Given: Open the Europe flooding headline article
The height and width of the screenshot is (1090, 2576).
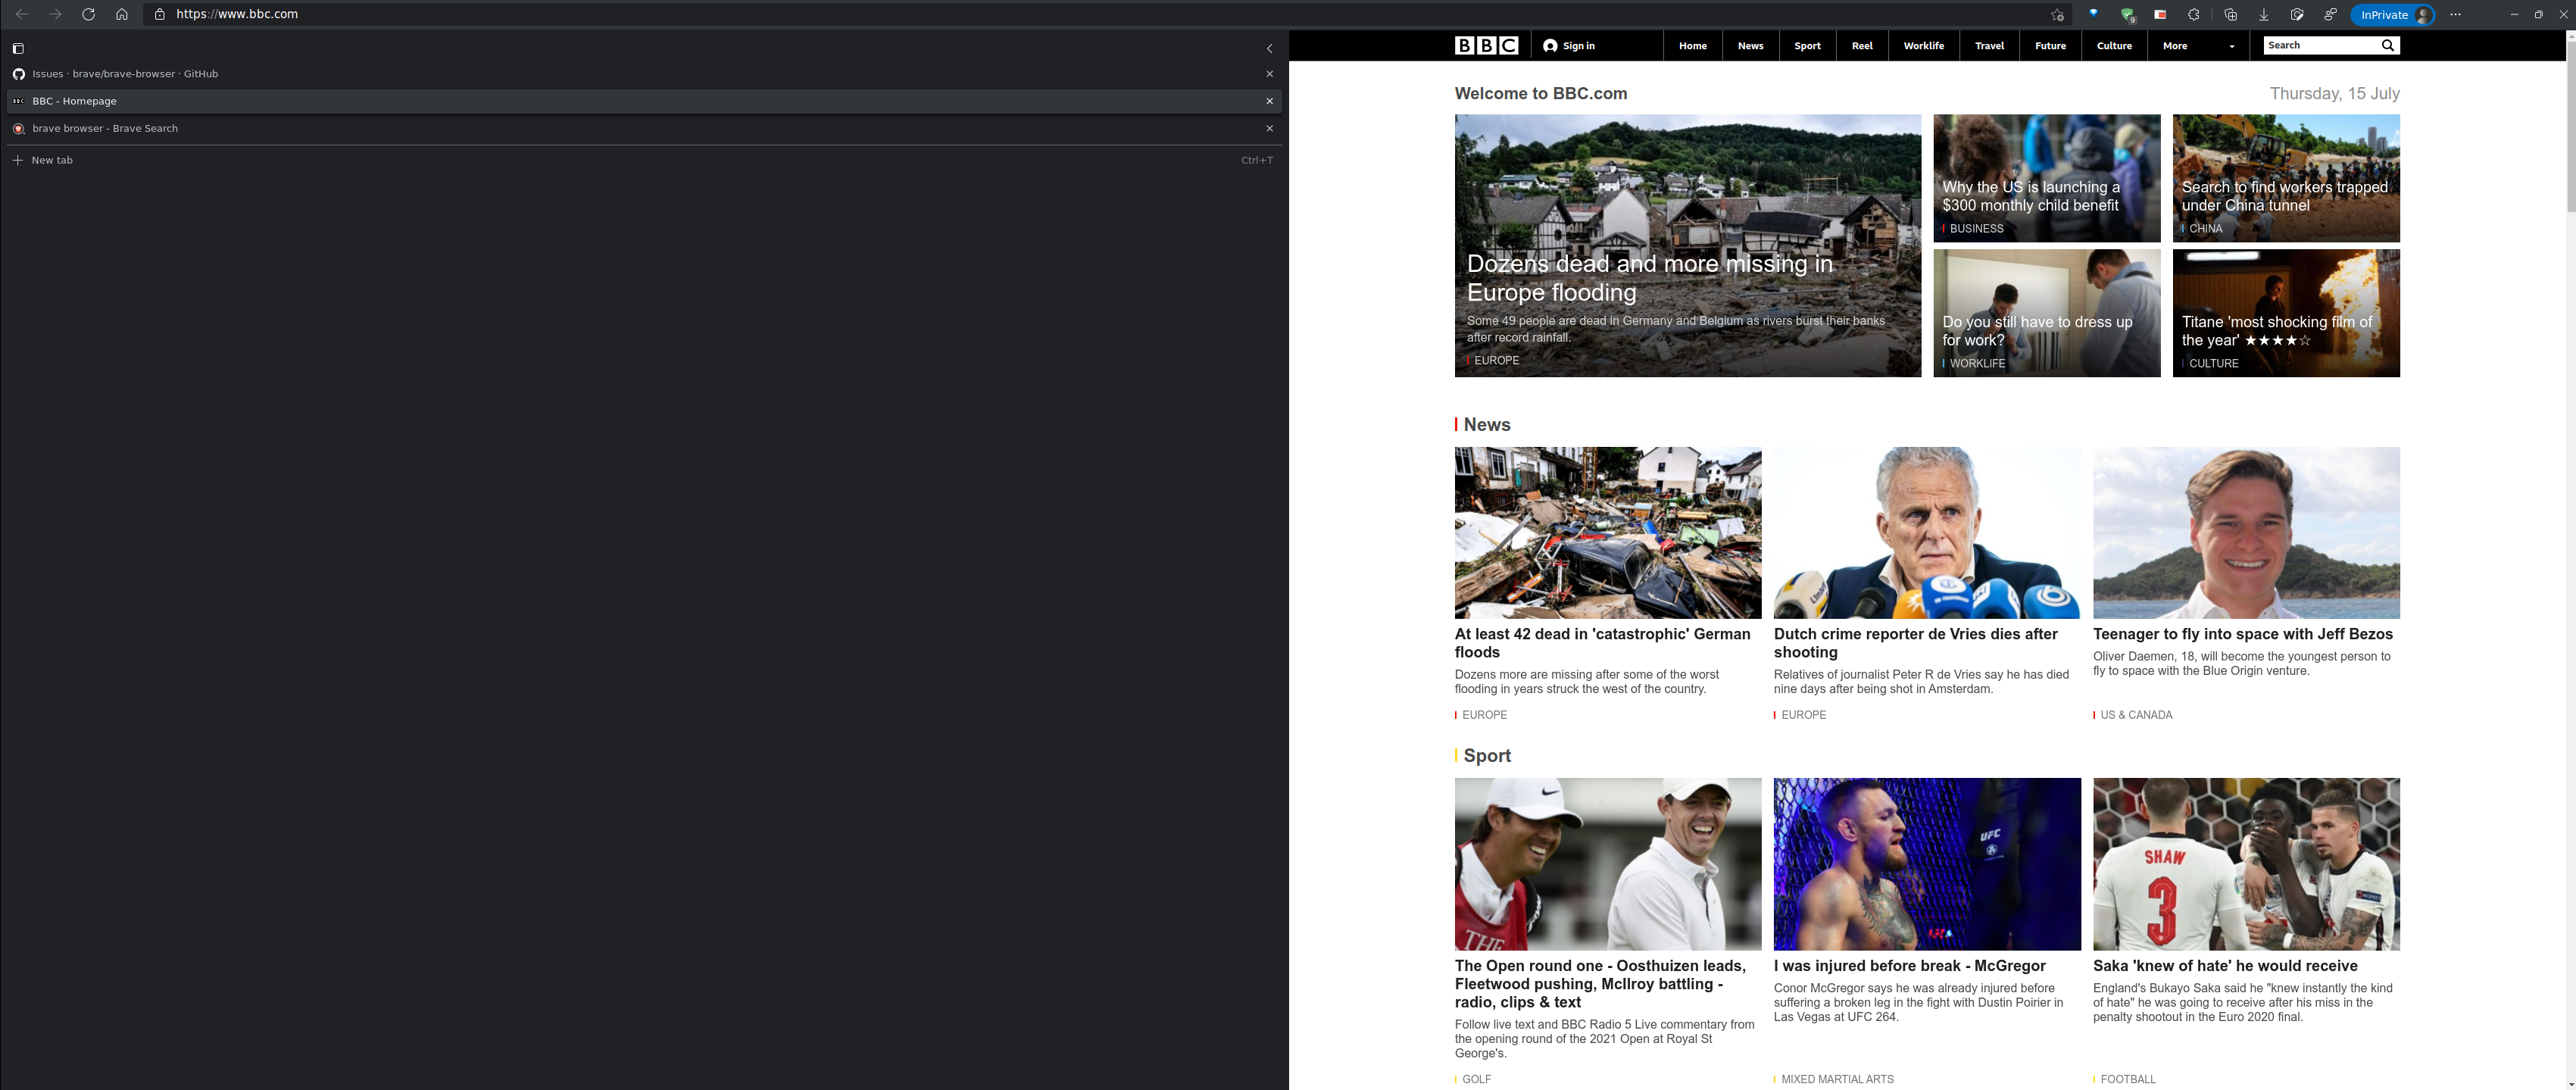Looking at the screenshot, I should point(1650,278).
